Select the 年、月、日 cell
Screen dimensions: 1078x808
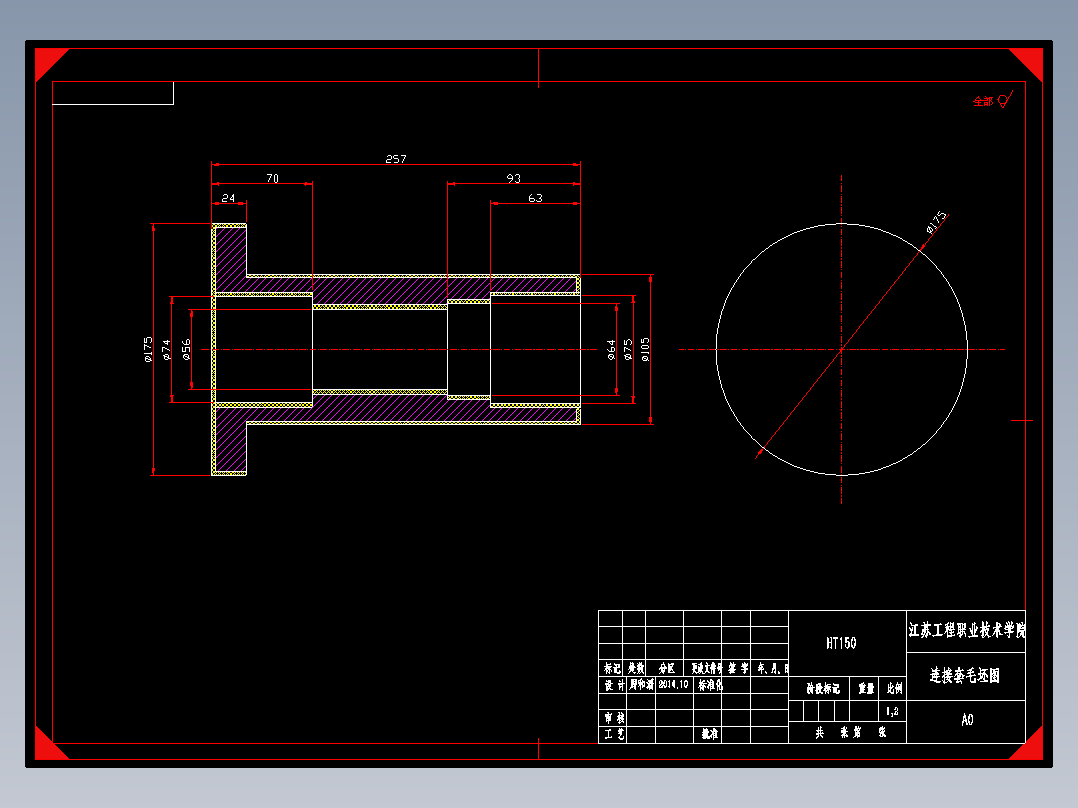[x=772, y=668]
